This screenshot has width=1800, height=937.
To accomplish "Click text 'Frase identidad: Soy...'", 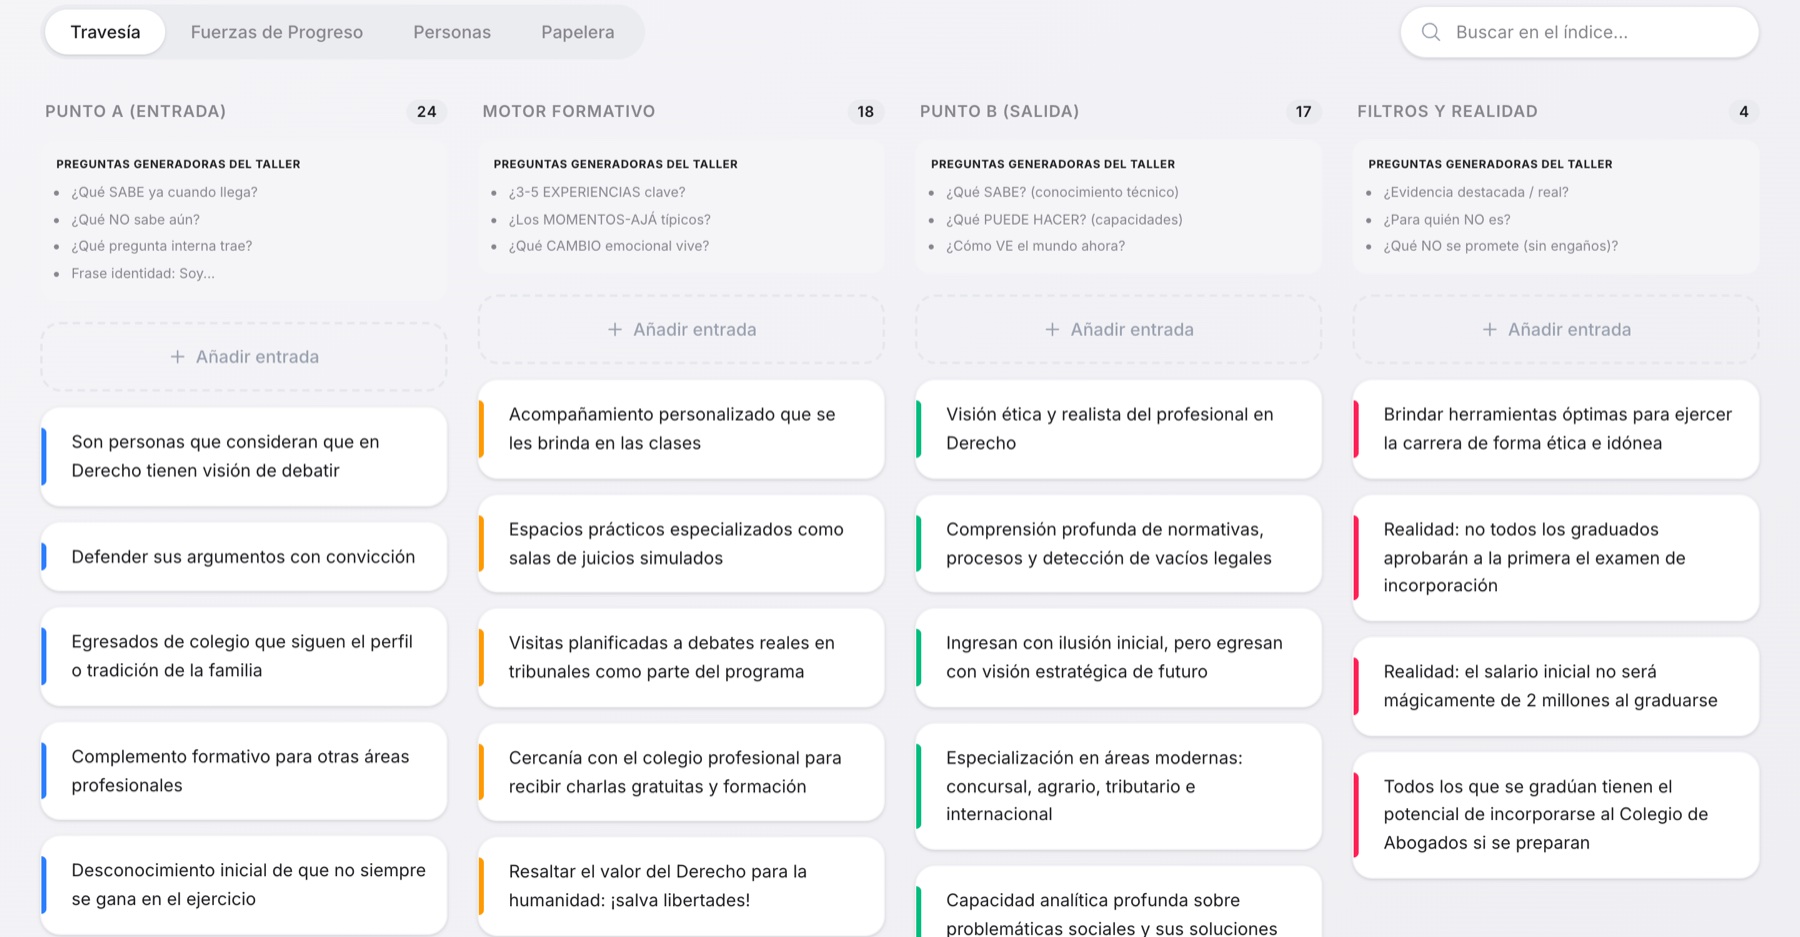I will (143, 273).
